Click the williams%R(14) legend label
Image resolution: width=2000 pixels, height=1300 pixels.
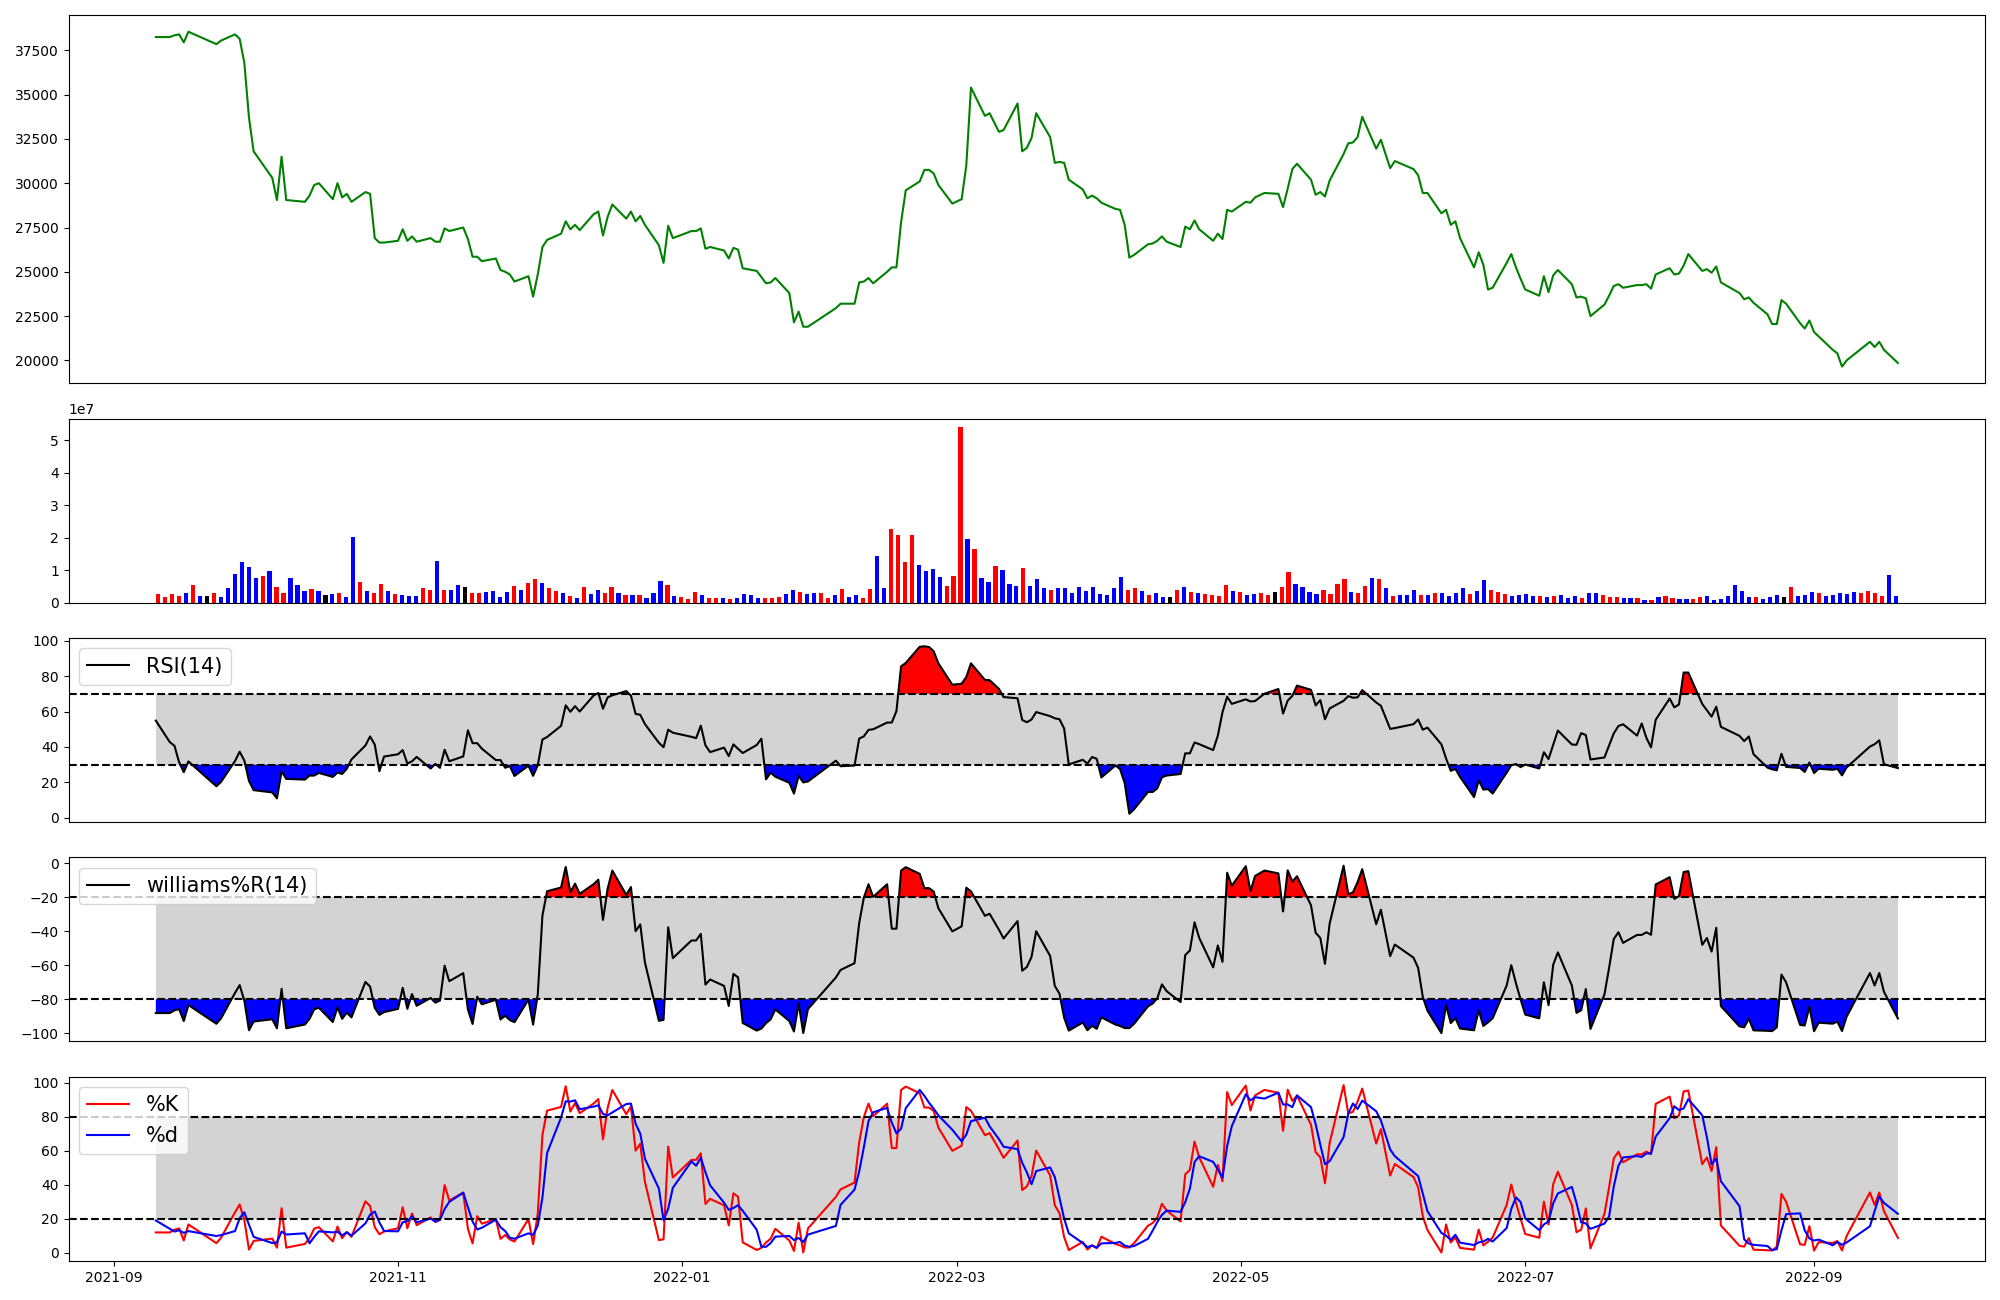(x=226, y=885)
